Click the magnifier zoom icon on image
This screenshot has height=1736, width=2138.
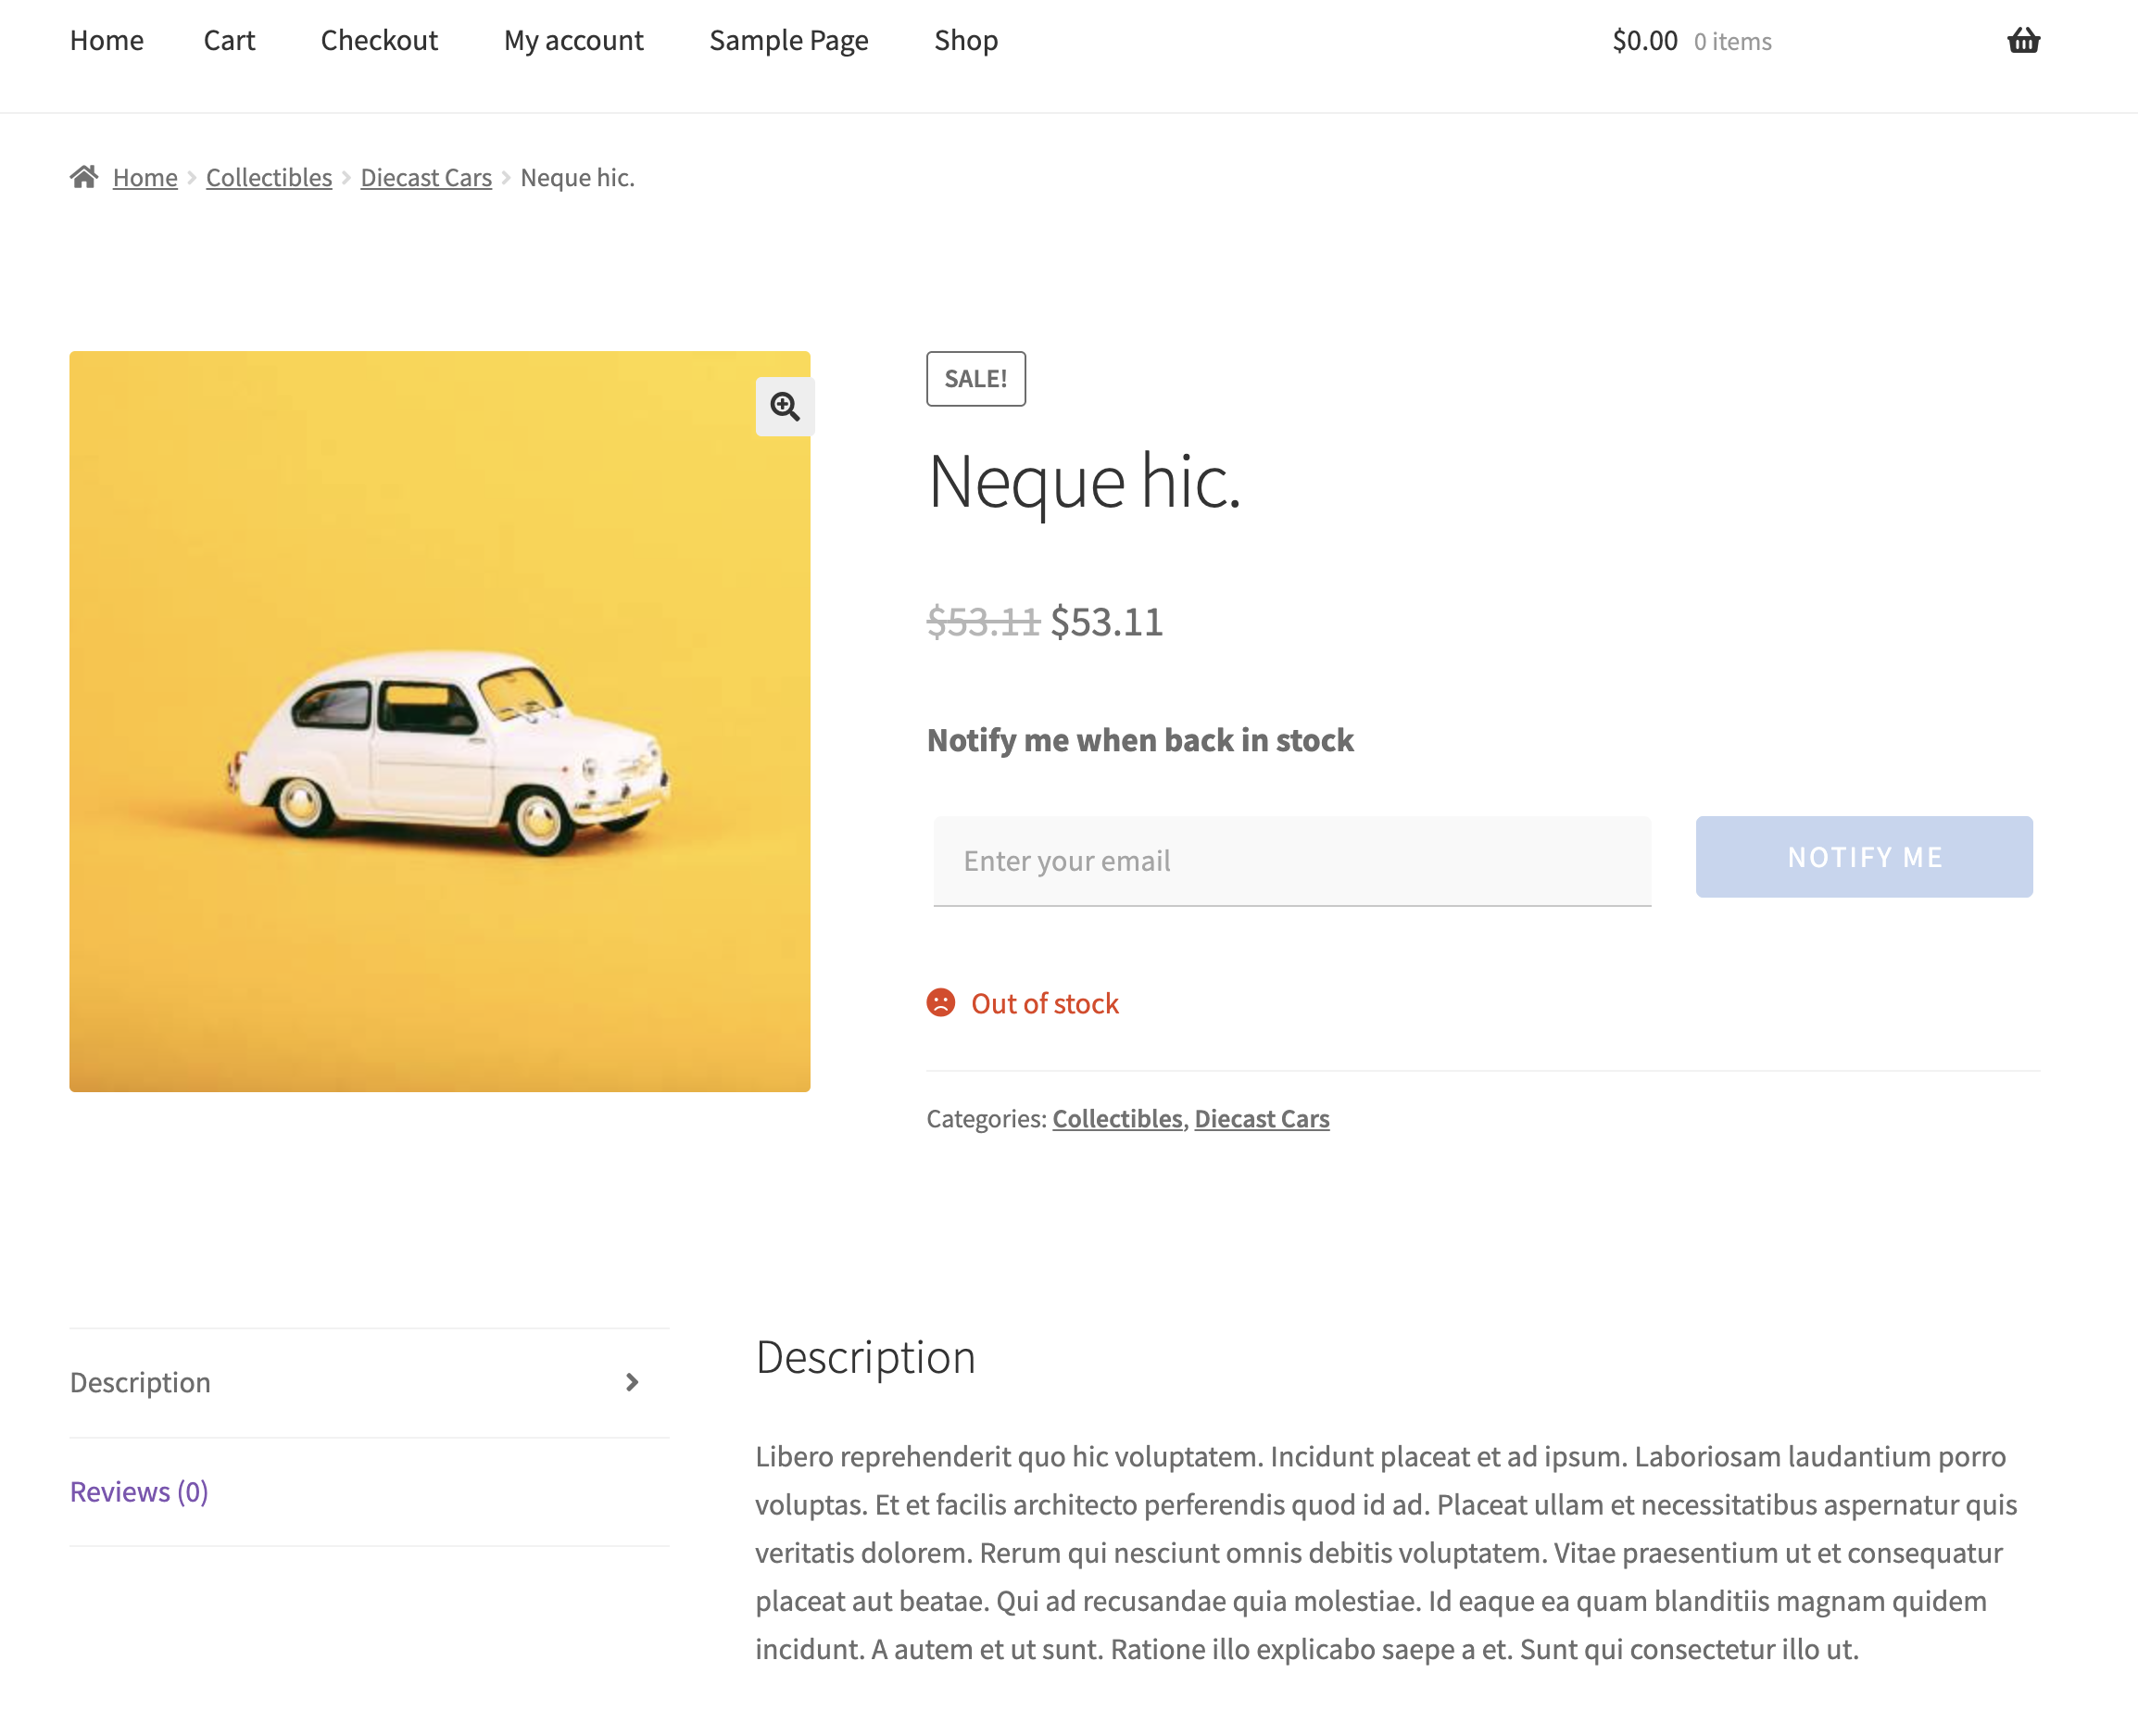tap(784, 406)
